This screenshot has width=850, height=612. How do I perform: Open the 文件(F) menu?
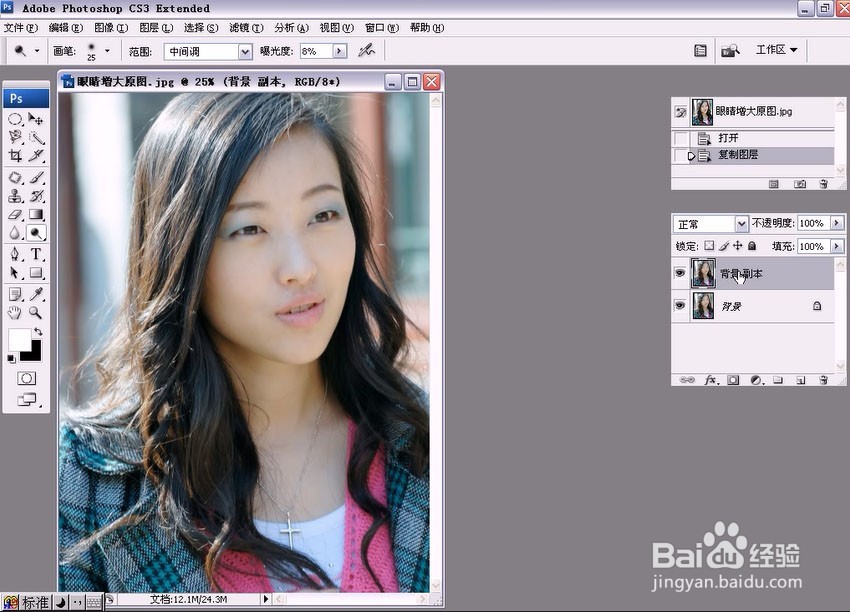tap(21, 28)
